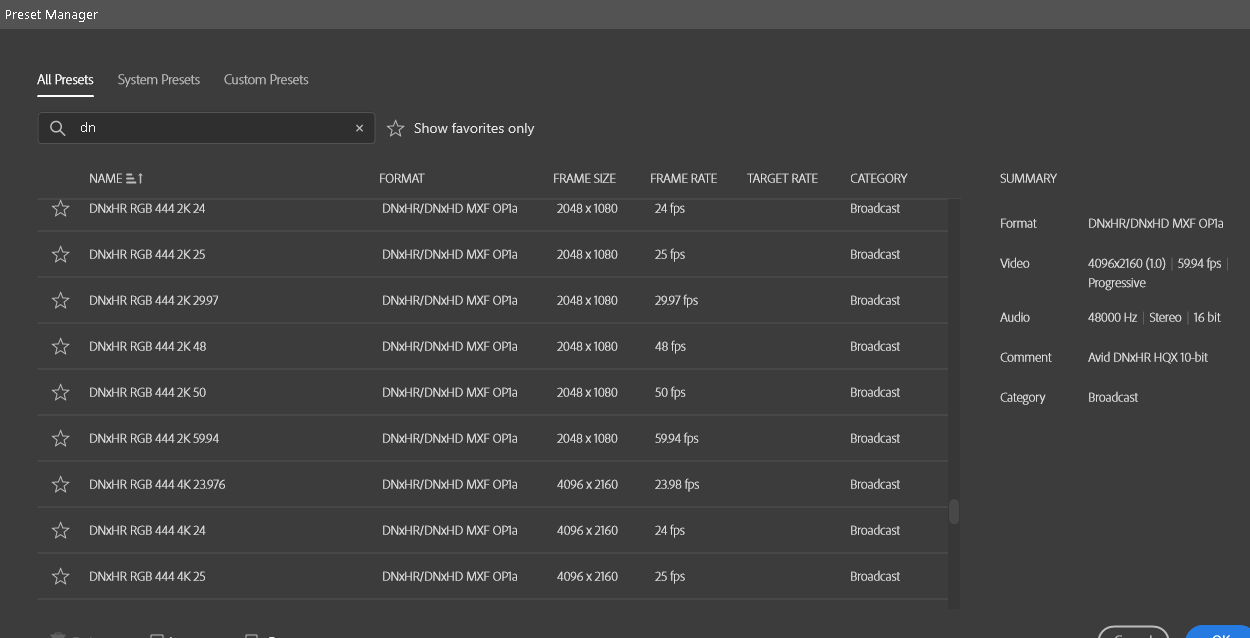Click inside the search input field
Image resolution: width=1250 pixels, height=638 pixels.
click(x=200, y=128)
